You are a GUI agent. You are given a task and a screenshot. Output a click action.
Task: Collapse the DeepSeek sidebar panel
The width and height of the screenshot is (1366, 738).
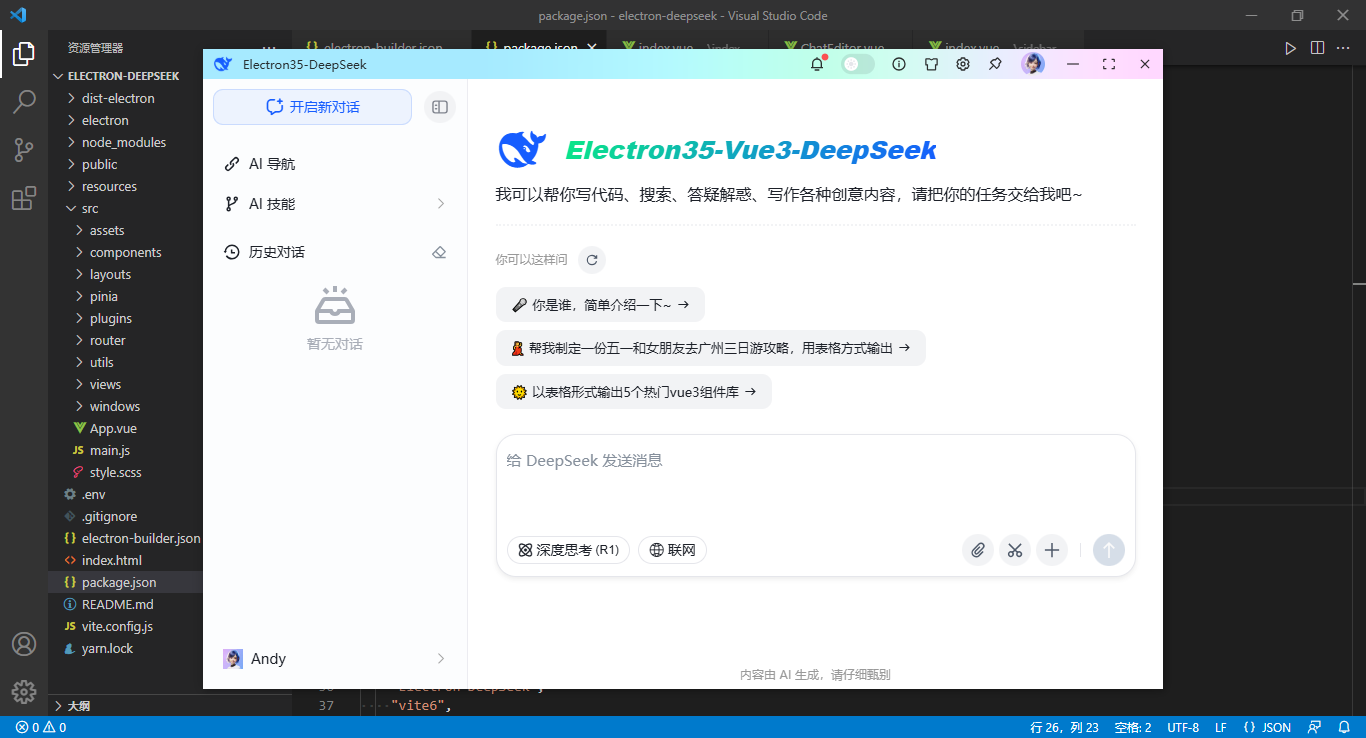point(440,107)
